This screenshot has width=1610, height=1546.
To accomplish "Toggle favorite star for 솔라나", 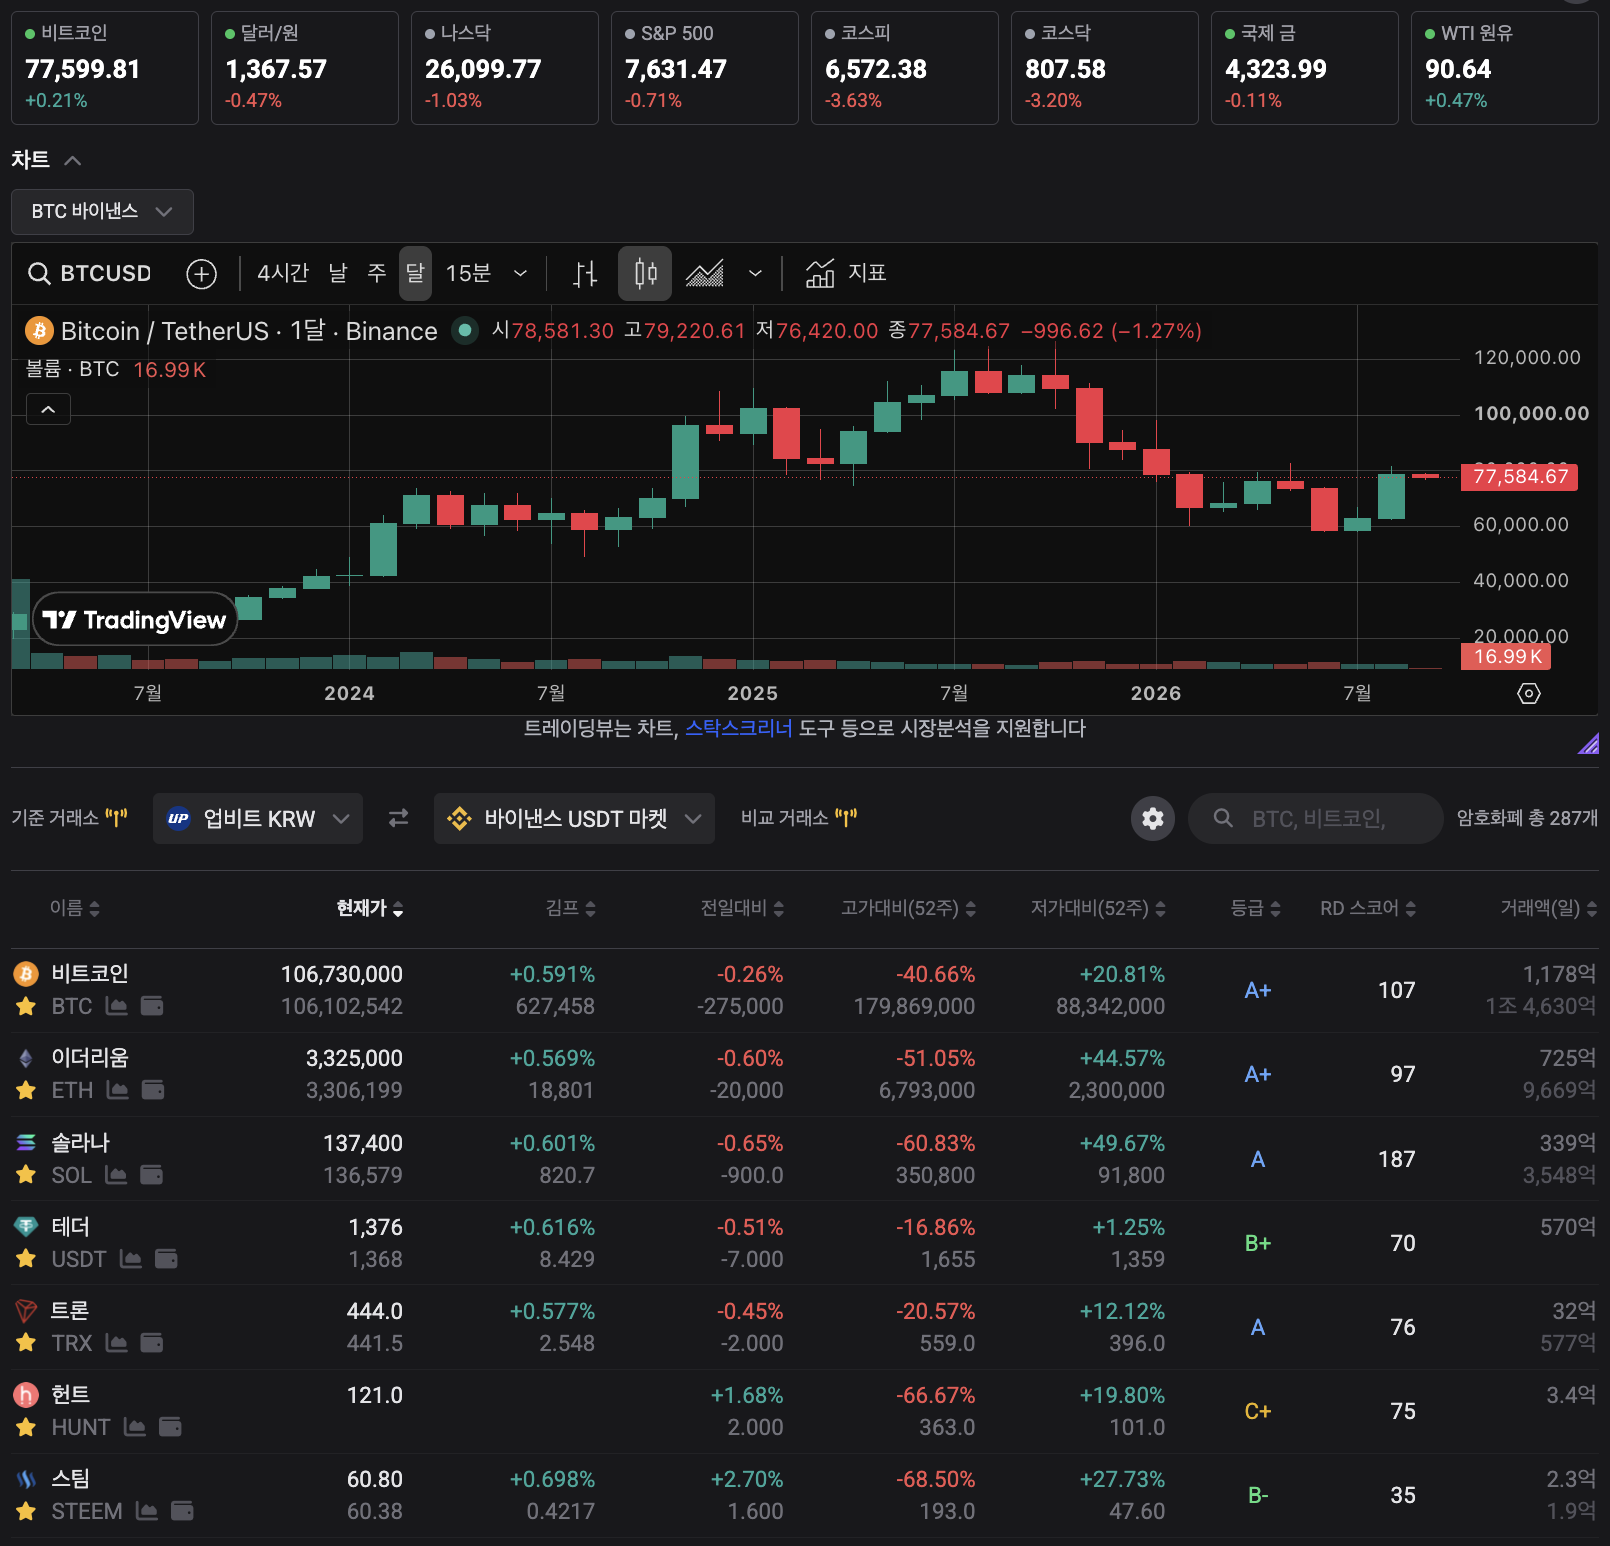I will coord(26,1175).
